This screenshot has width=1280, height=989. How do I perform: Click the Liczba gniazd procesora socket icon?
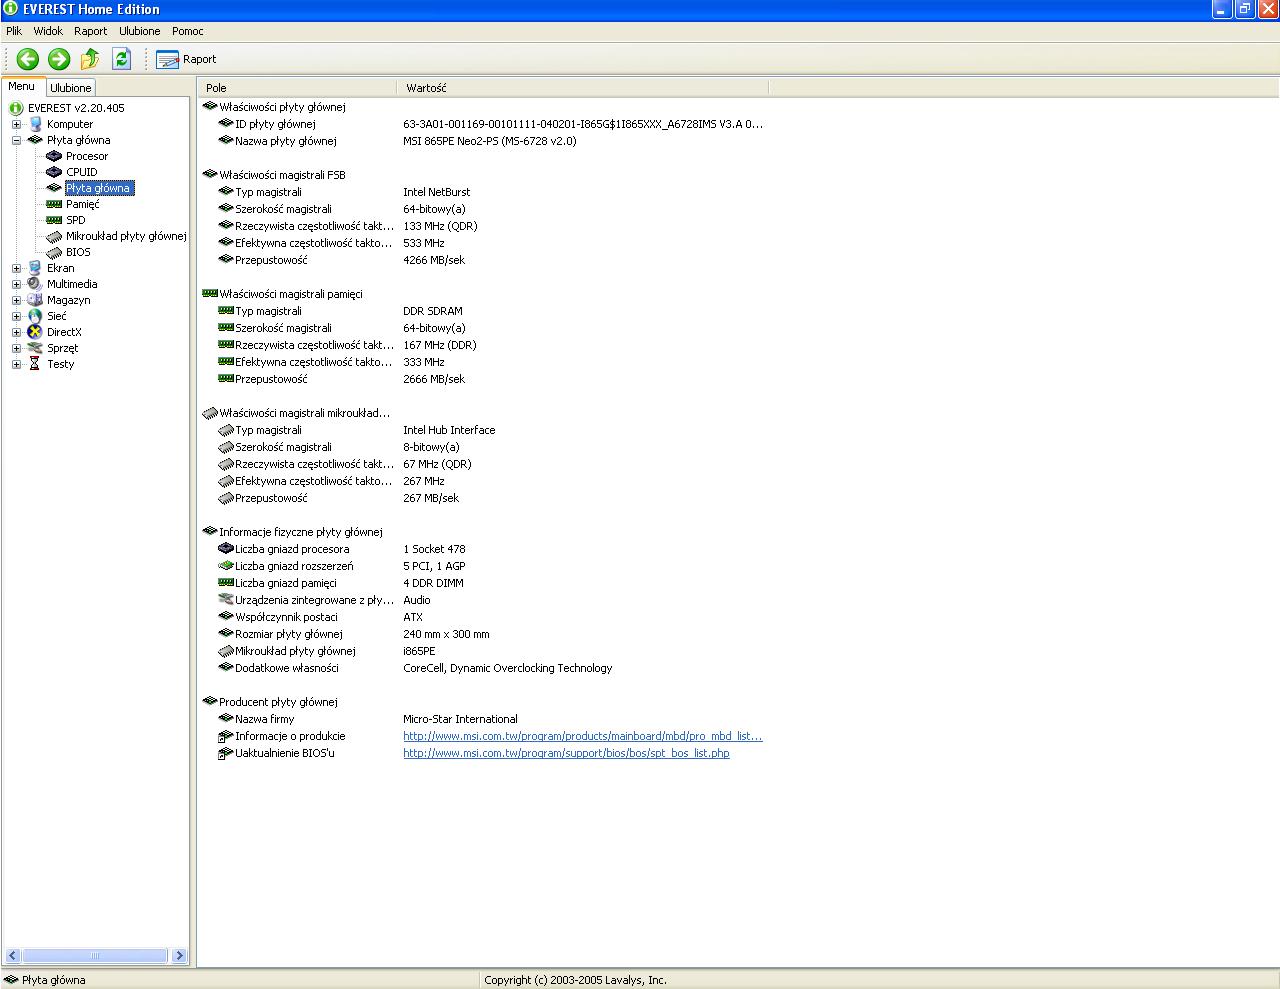click(x=225, y=549)
